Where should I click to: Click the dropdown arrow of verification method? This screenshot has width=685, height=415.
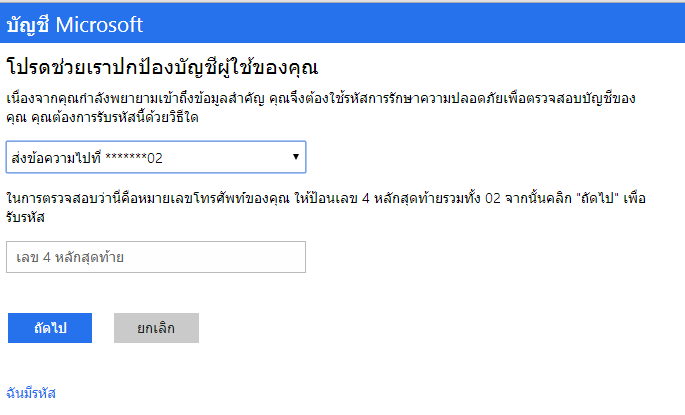296,157
